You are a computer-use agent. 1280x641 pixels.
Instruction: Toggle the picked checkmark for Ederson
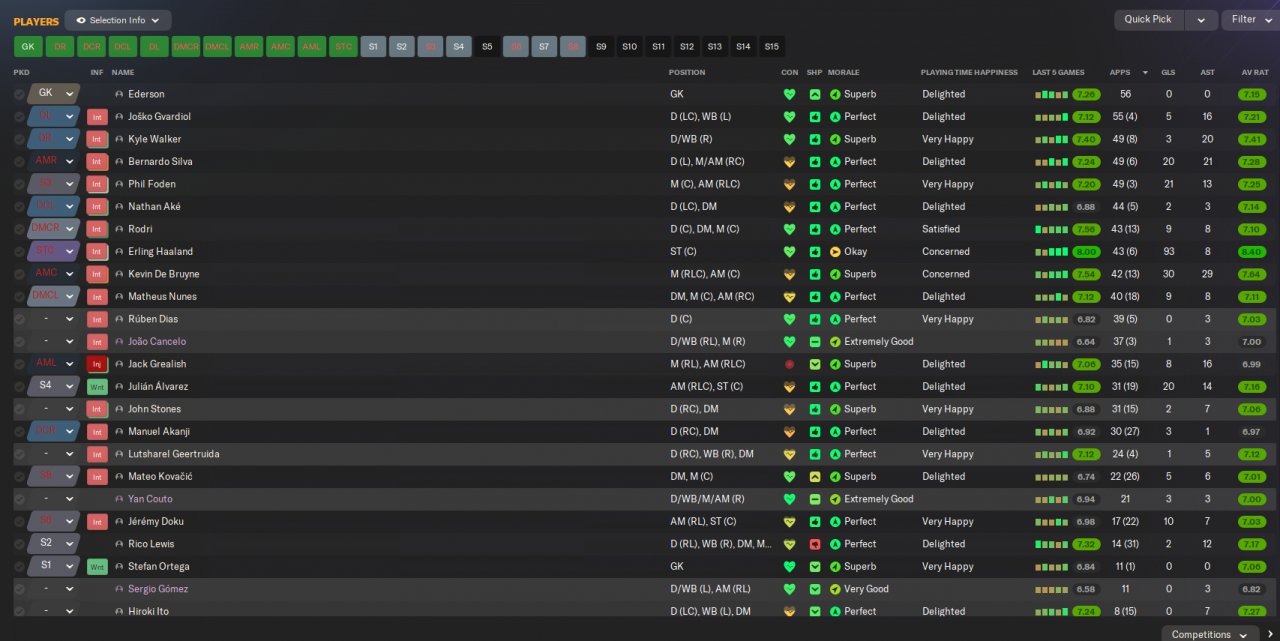pos(19,94)
